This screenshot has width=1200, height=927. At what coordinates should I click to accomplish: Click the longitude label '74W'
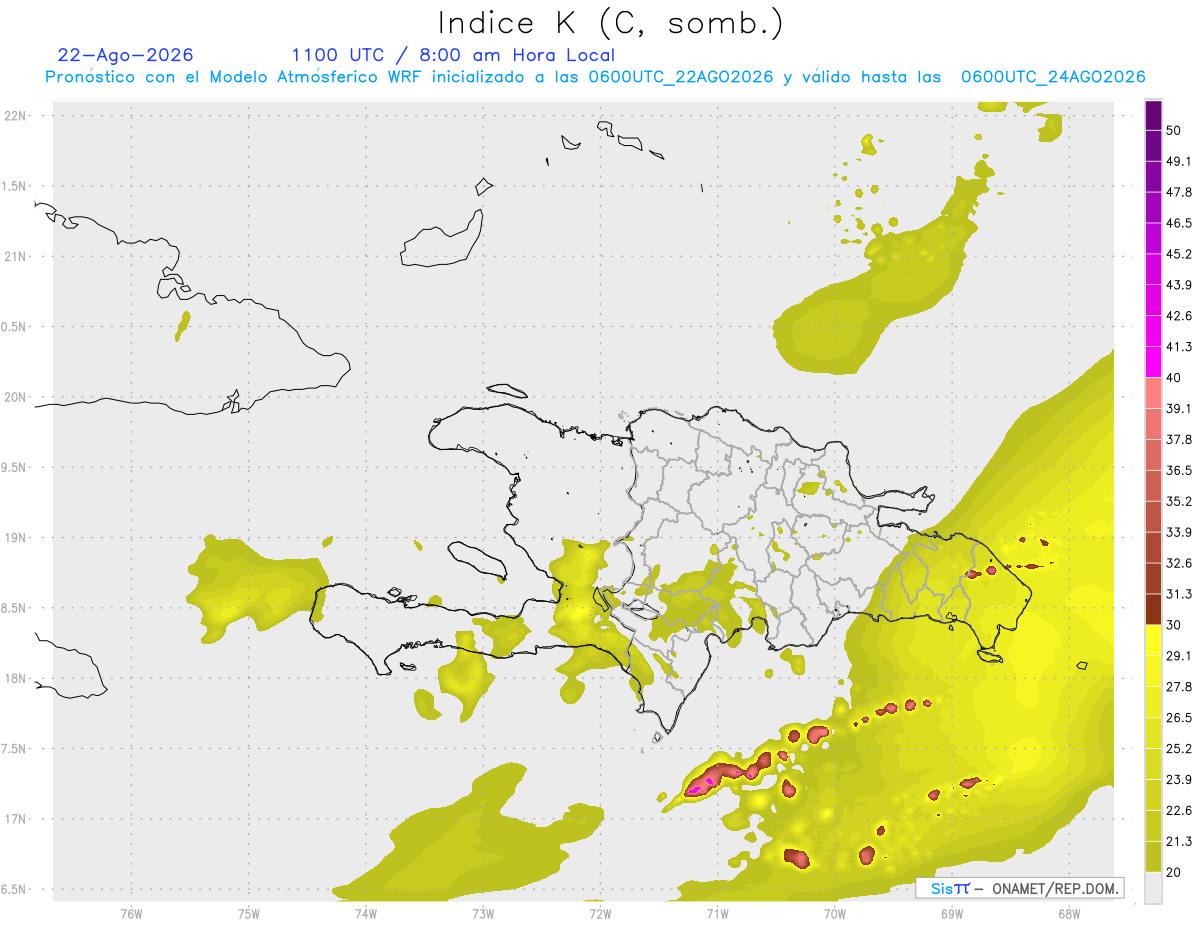tap(365, 913)
